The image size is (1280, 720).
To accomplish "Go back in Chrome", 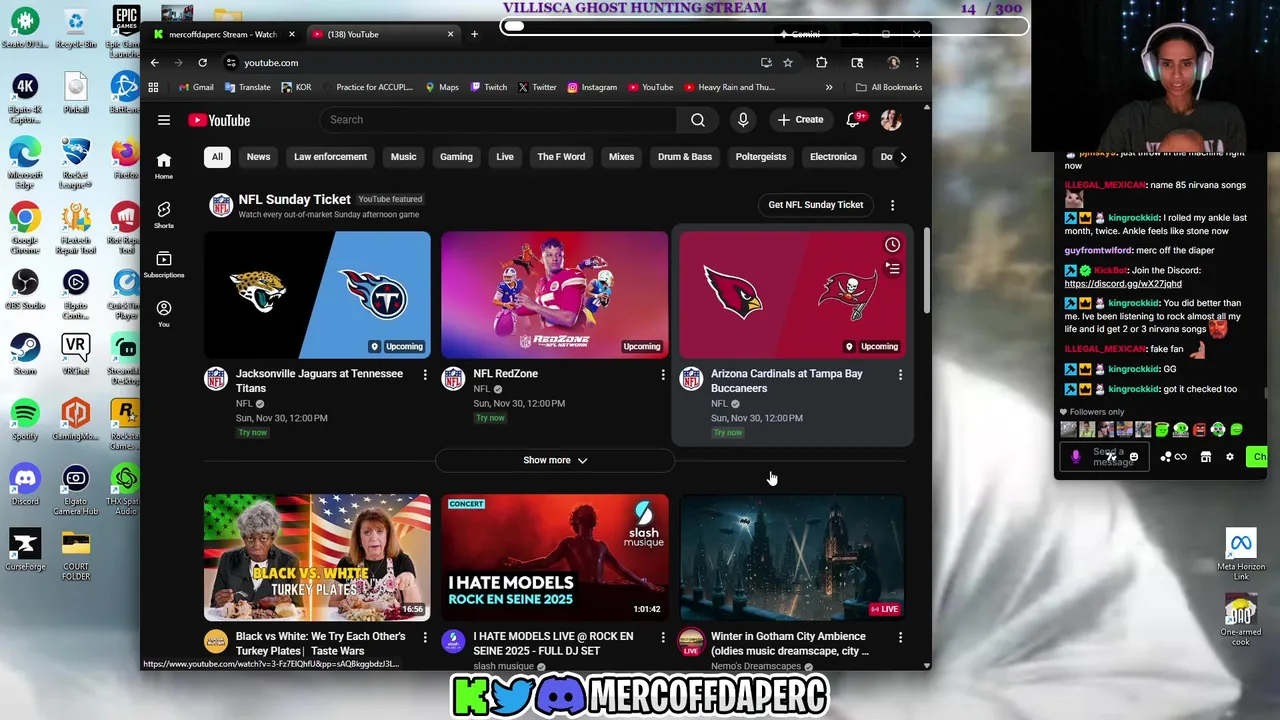I will coord(155,62).
